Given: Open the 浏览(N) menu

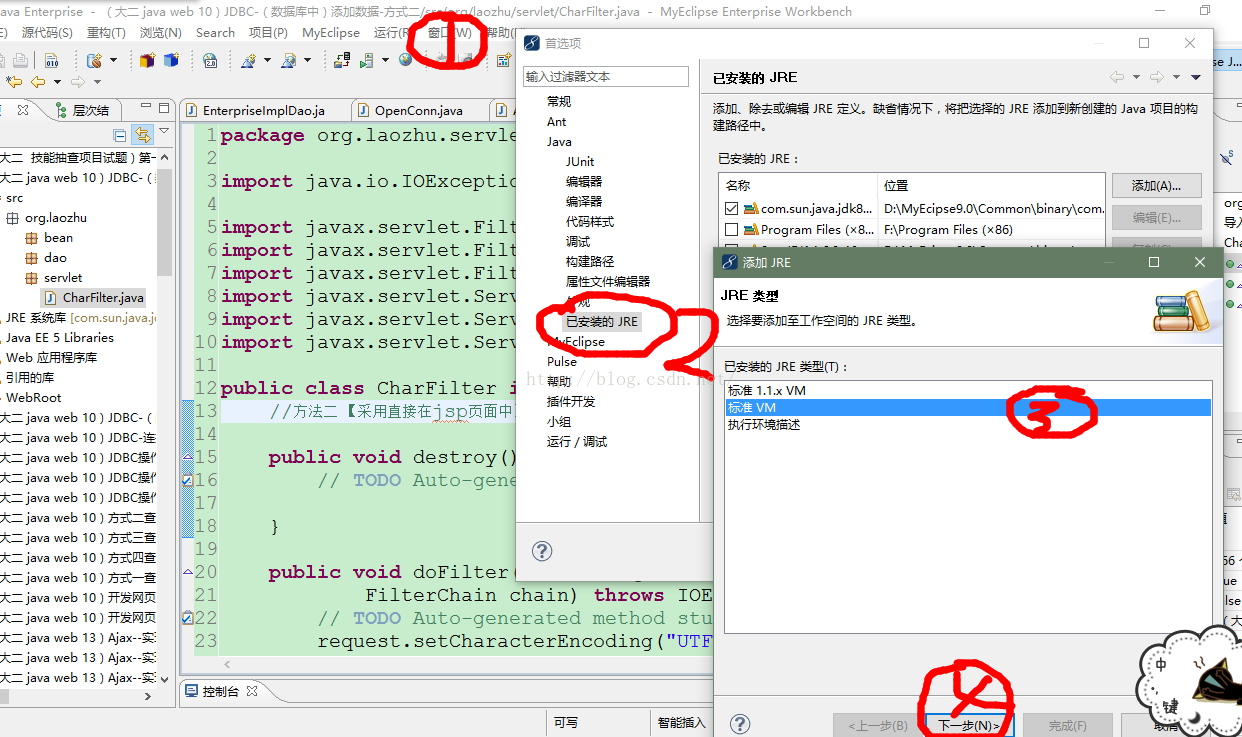Looking at the screenshot, I should click(160, 32).
